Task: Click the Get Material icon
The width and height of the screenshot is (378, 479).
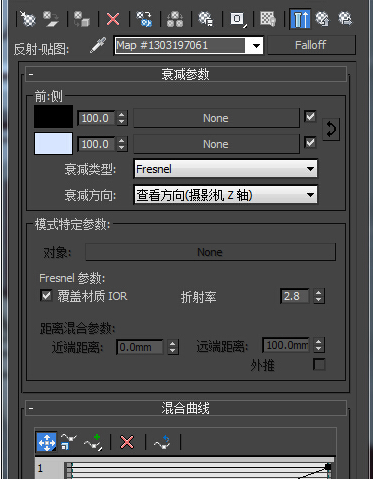Action: (x=28, y=19)
